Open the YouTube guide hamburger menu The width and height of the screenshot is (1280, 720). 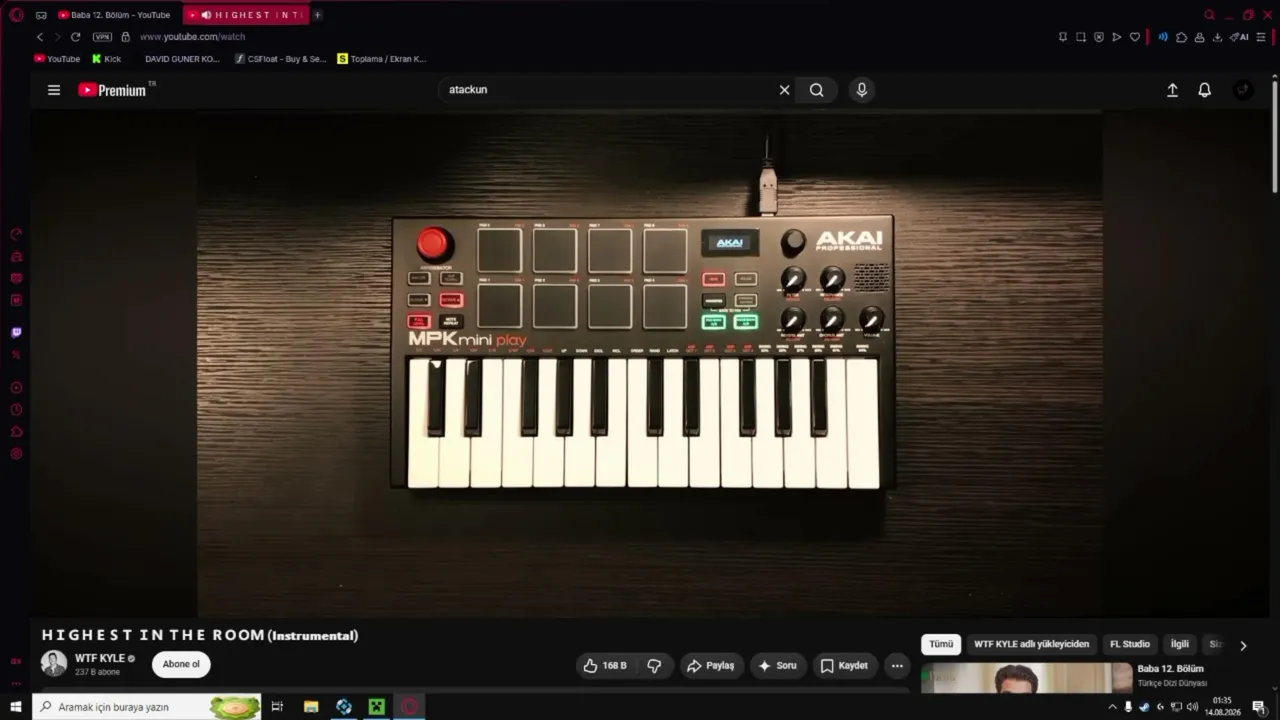coord(54,90)
